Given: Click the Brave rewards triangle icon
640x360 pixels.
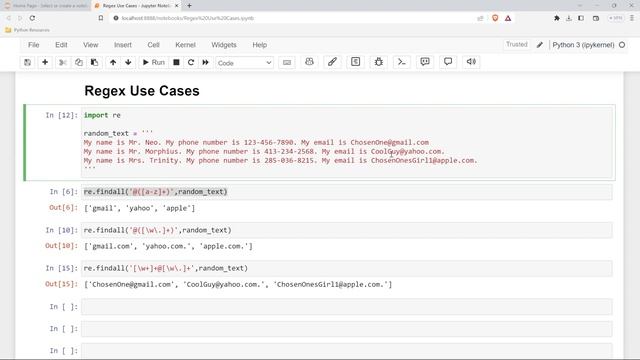Looking at the screenshot, I should tap(508, 18).
